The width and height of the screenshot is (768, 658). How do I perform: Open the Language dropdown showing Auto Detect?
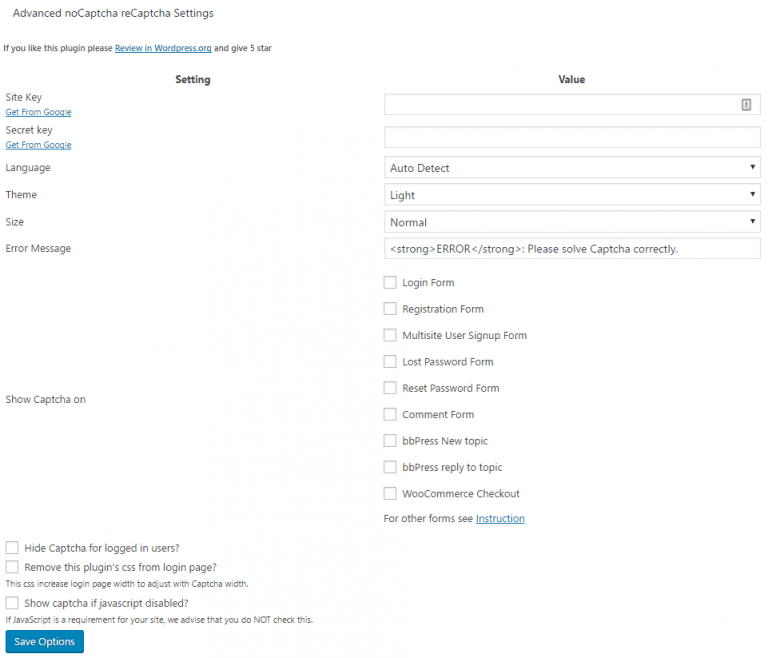point(572,168)
